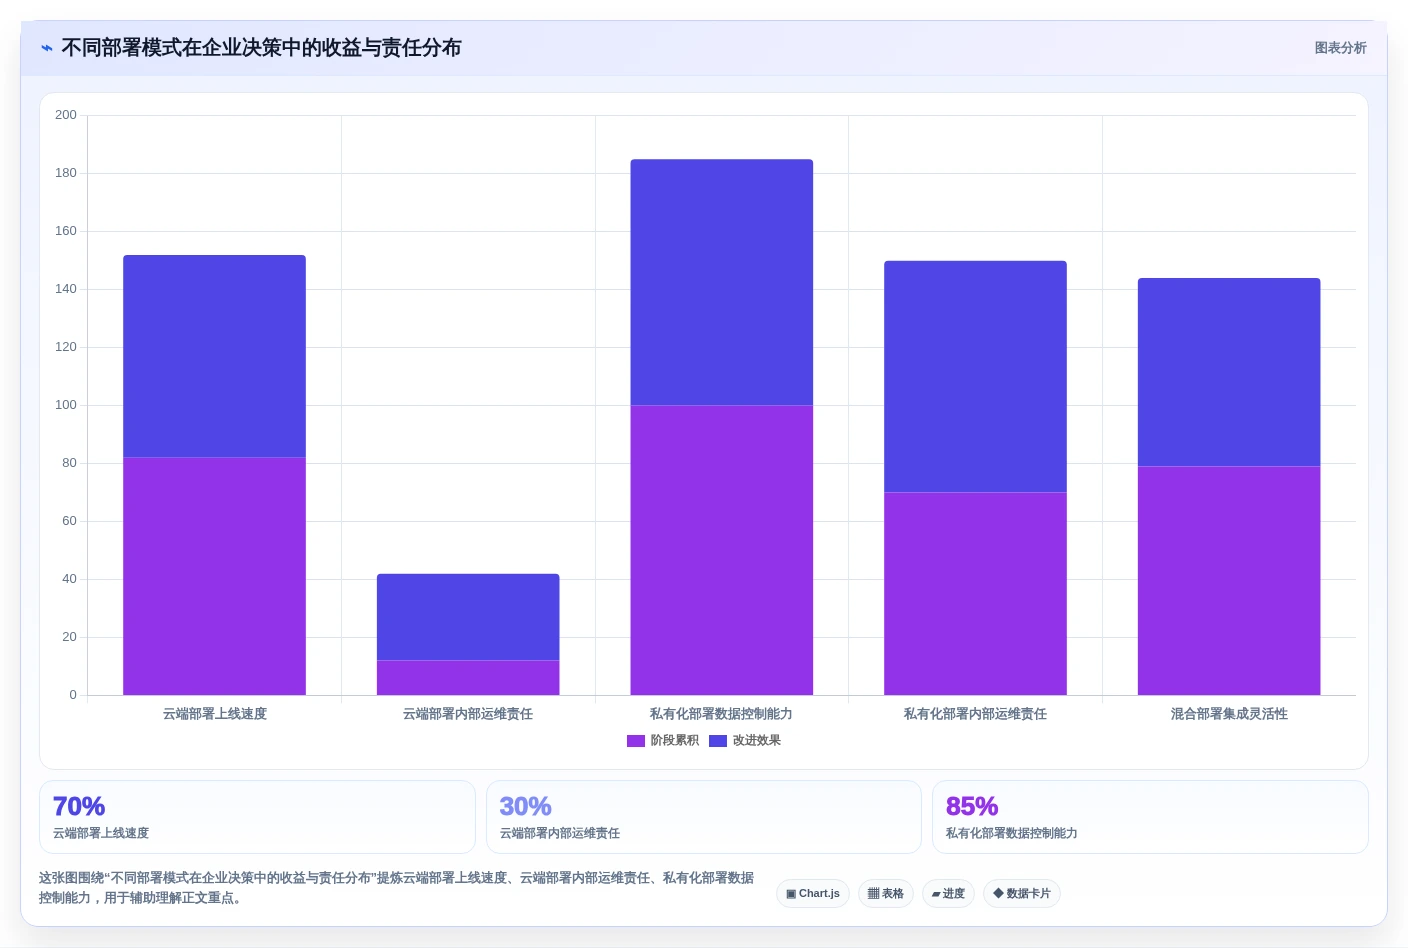Click the 云端部署上线速度 card caption
This screenshot has height=948, width=1408.
101,833
